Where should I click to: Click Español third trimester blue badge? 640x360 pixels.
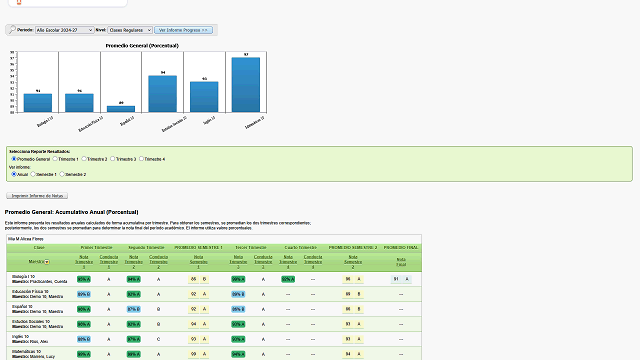[238, 309]
